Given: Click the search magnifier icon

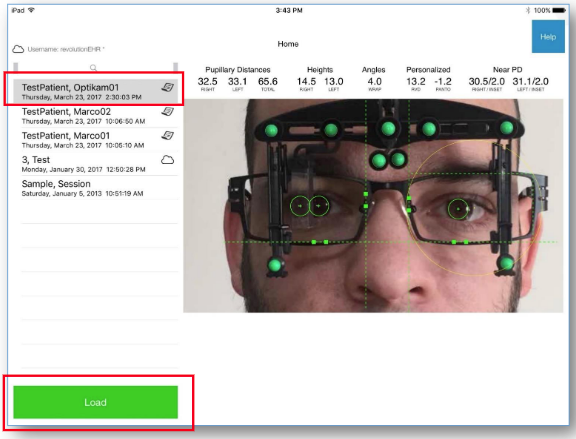Looking at the screenshot, I should [93, 68].
